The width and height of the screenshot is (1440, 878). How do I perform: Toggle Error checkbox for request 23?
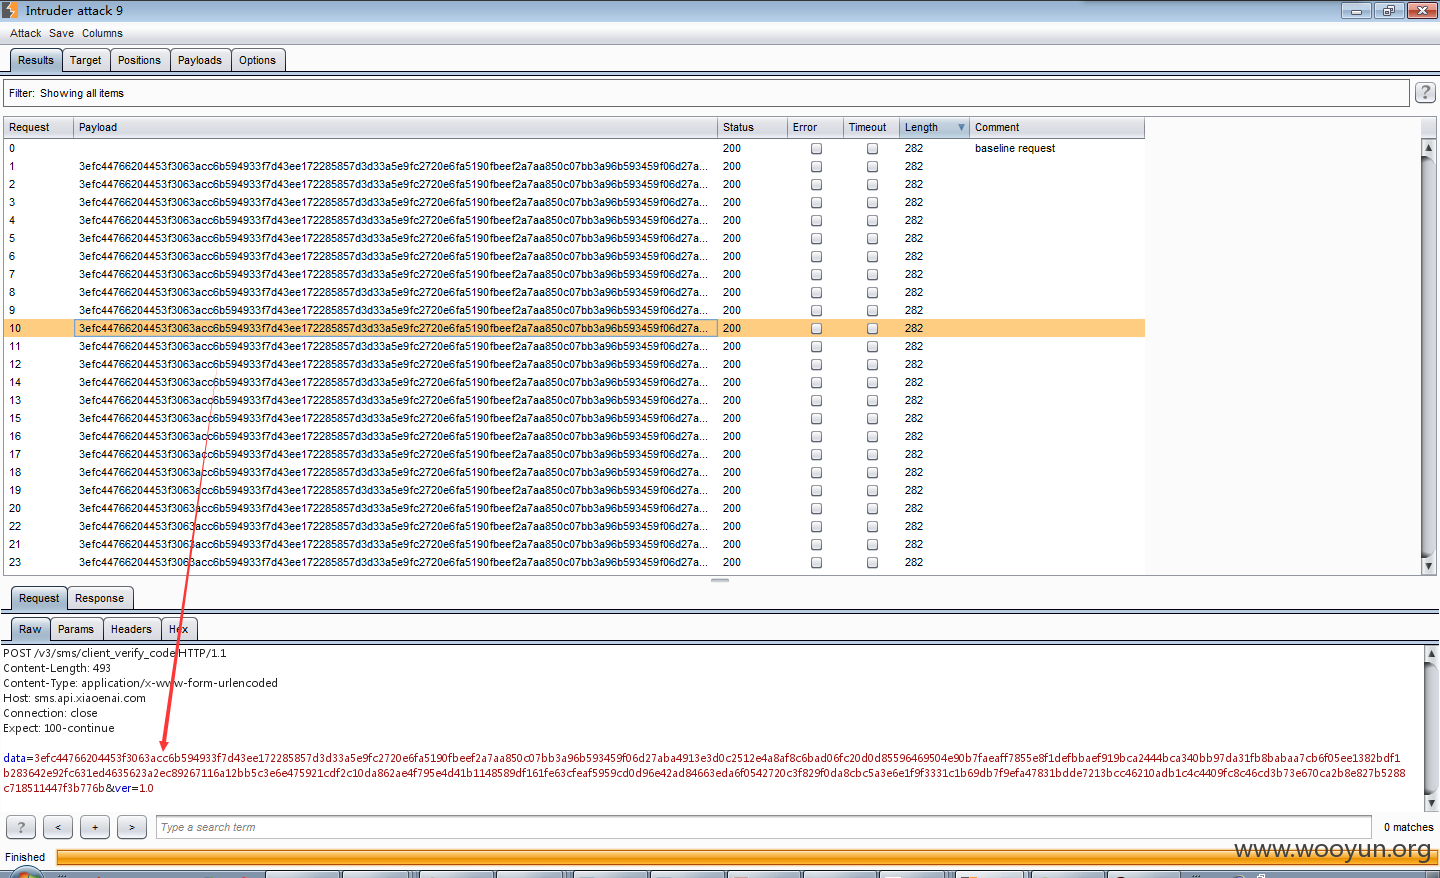pos(816,562)
